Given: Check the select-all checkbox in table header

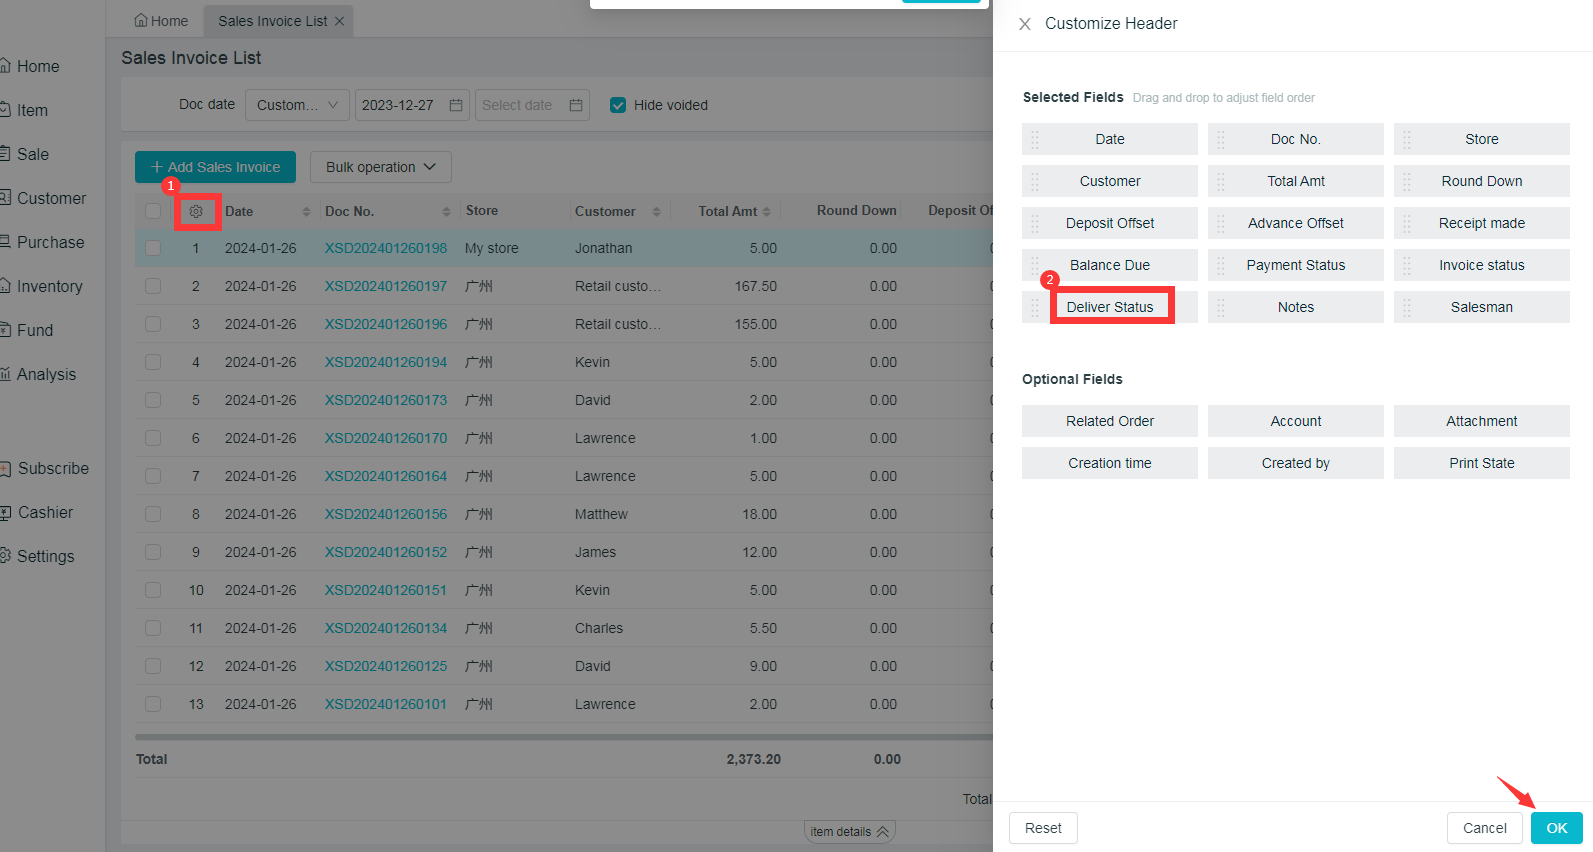Looking at the screenshot, I should click(153, 211).
